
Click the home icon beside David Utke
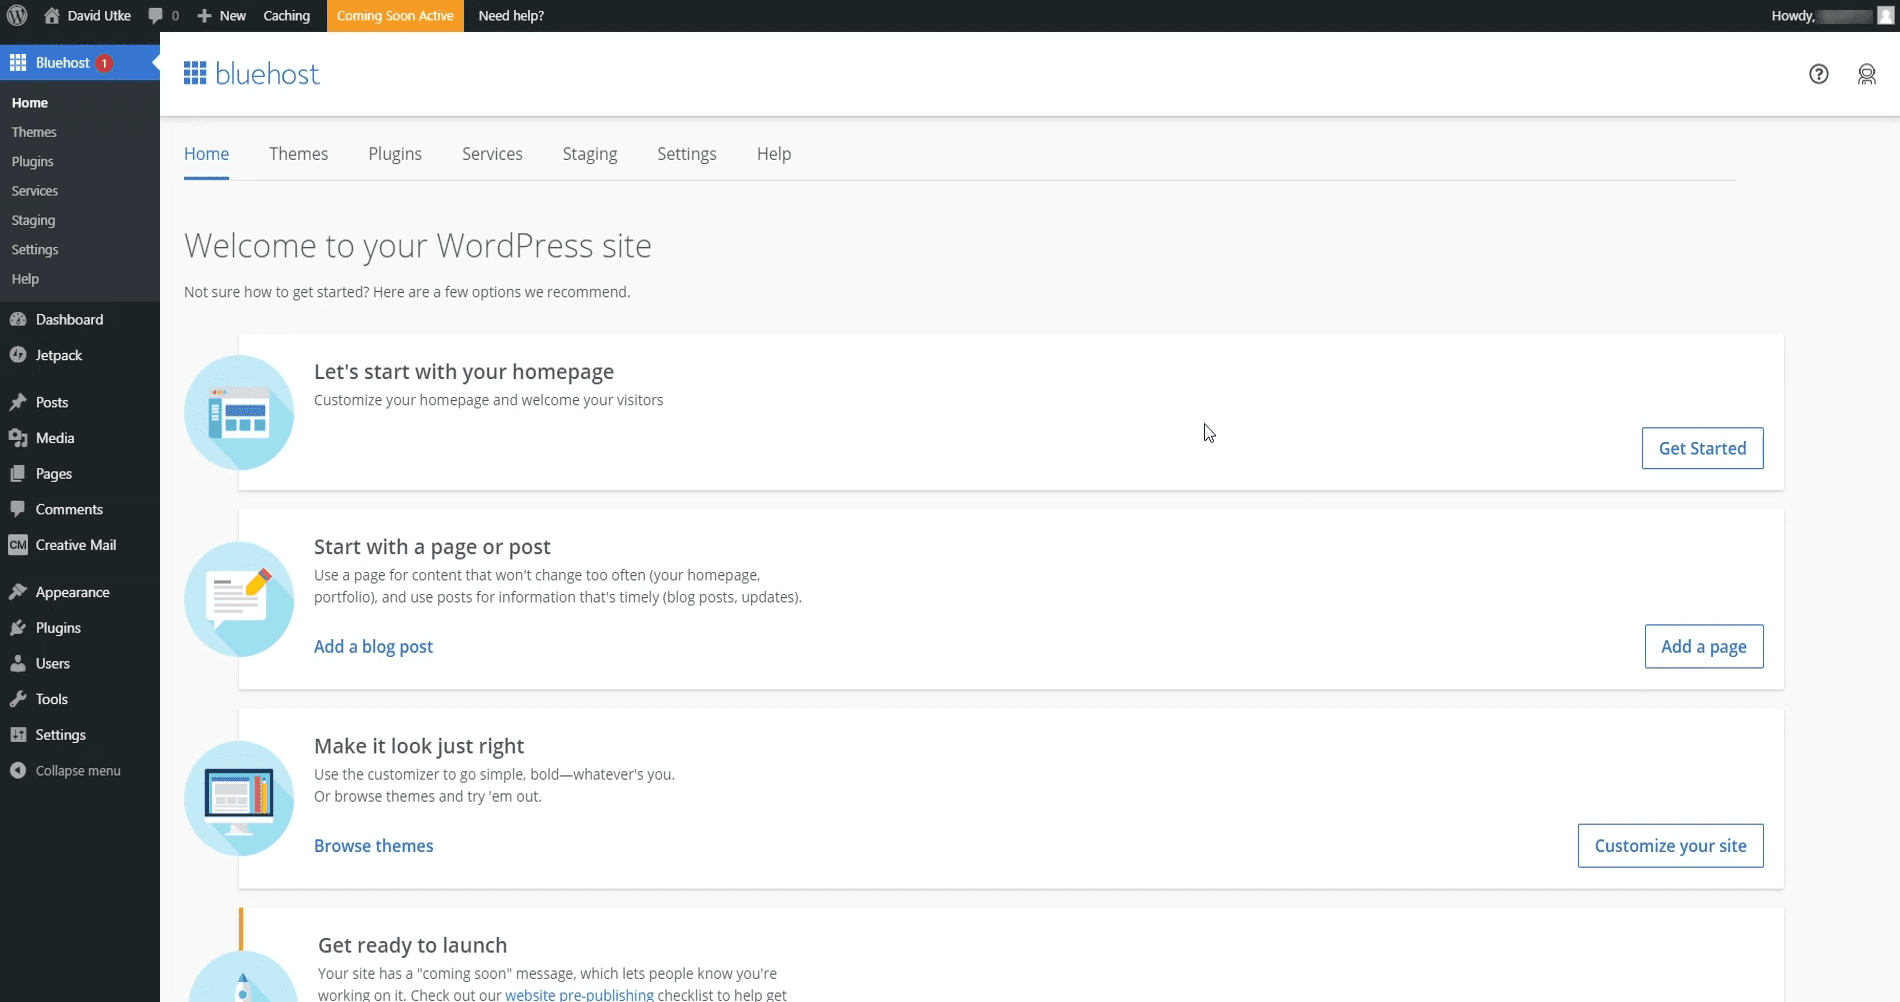52,16
